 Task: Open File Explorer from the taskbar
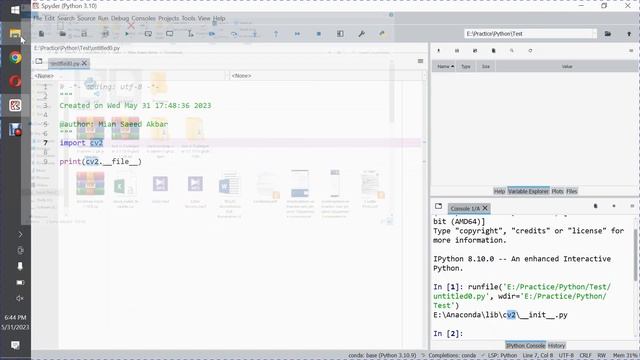pyautogui.click(x=15, y=33)
